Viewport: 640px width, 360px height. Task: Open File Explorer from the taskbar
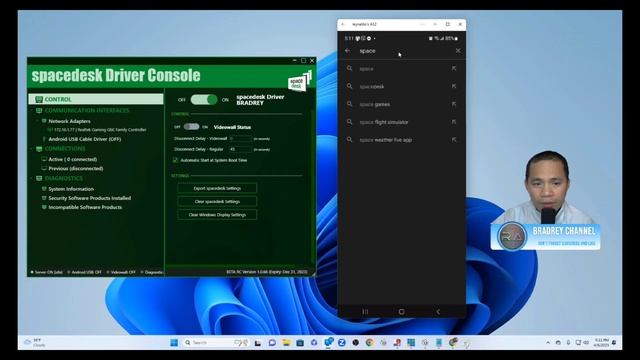286,342
